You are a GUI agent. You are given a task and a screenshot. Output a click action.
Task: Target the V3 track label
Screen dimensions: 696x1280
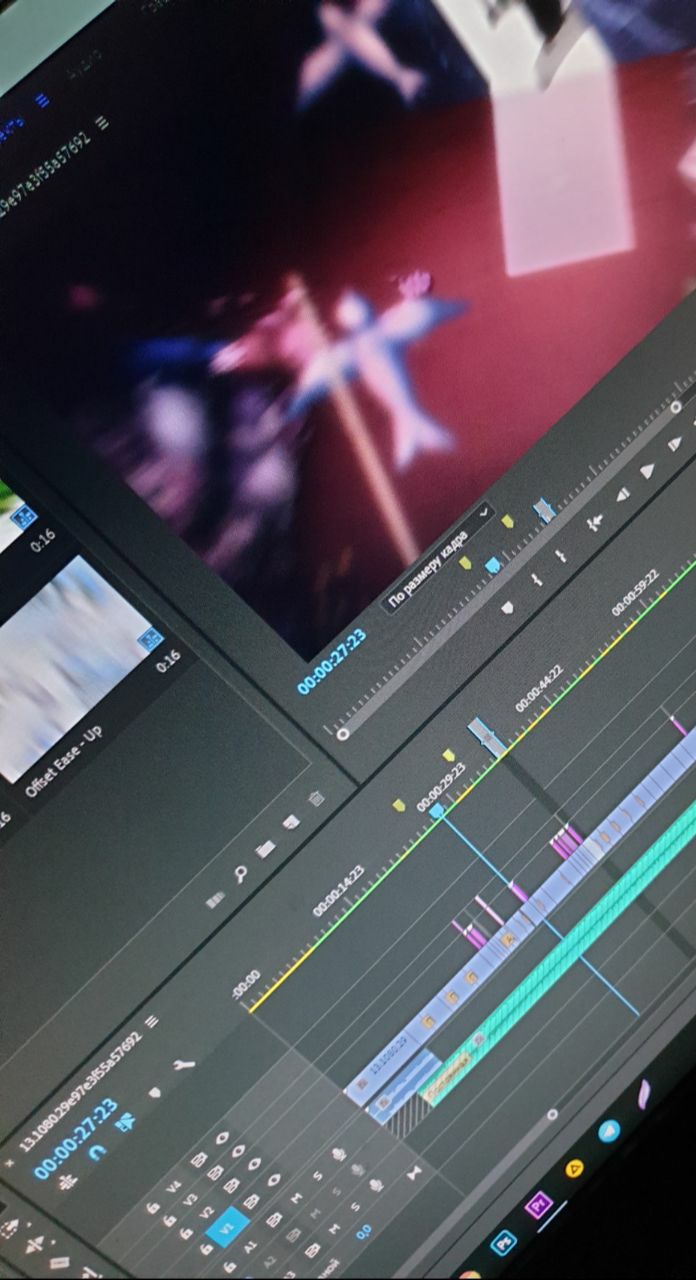click(190, 1201)
